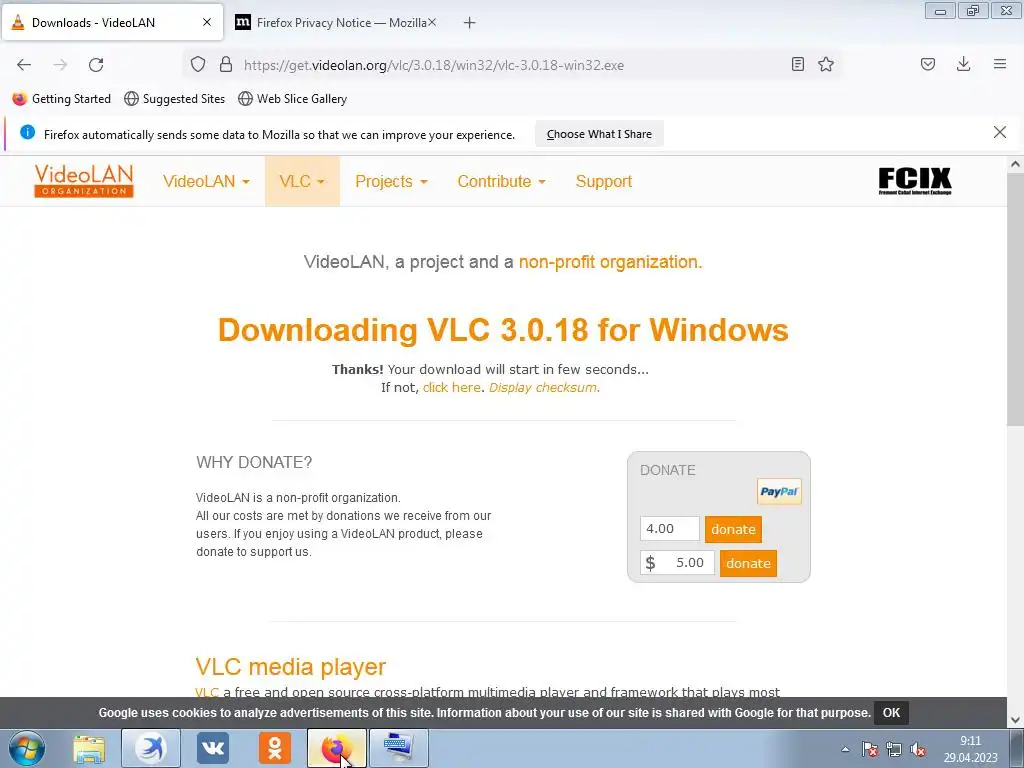1024x768 pixels.
Task: Click the 4.00 donation amount field
Action: pyautogui.click(x=669, y=528)
